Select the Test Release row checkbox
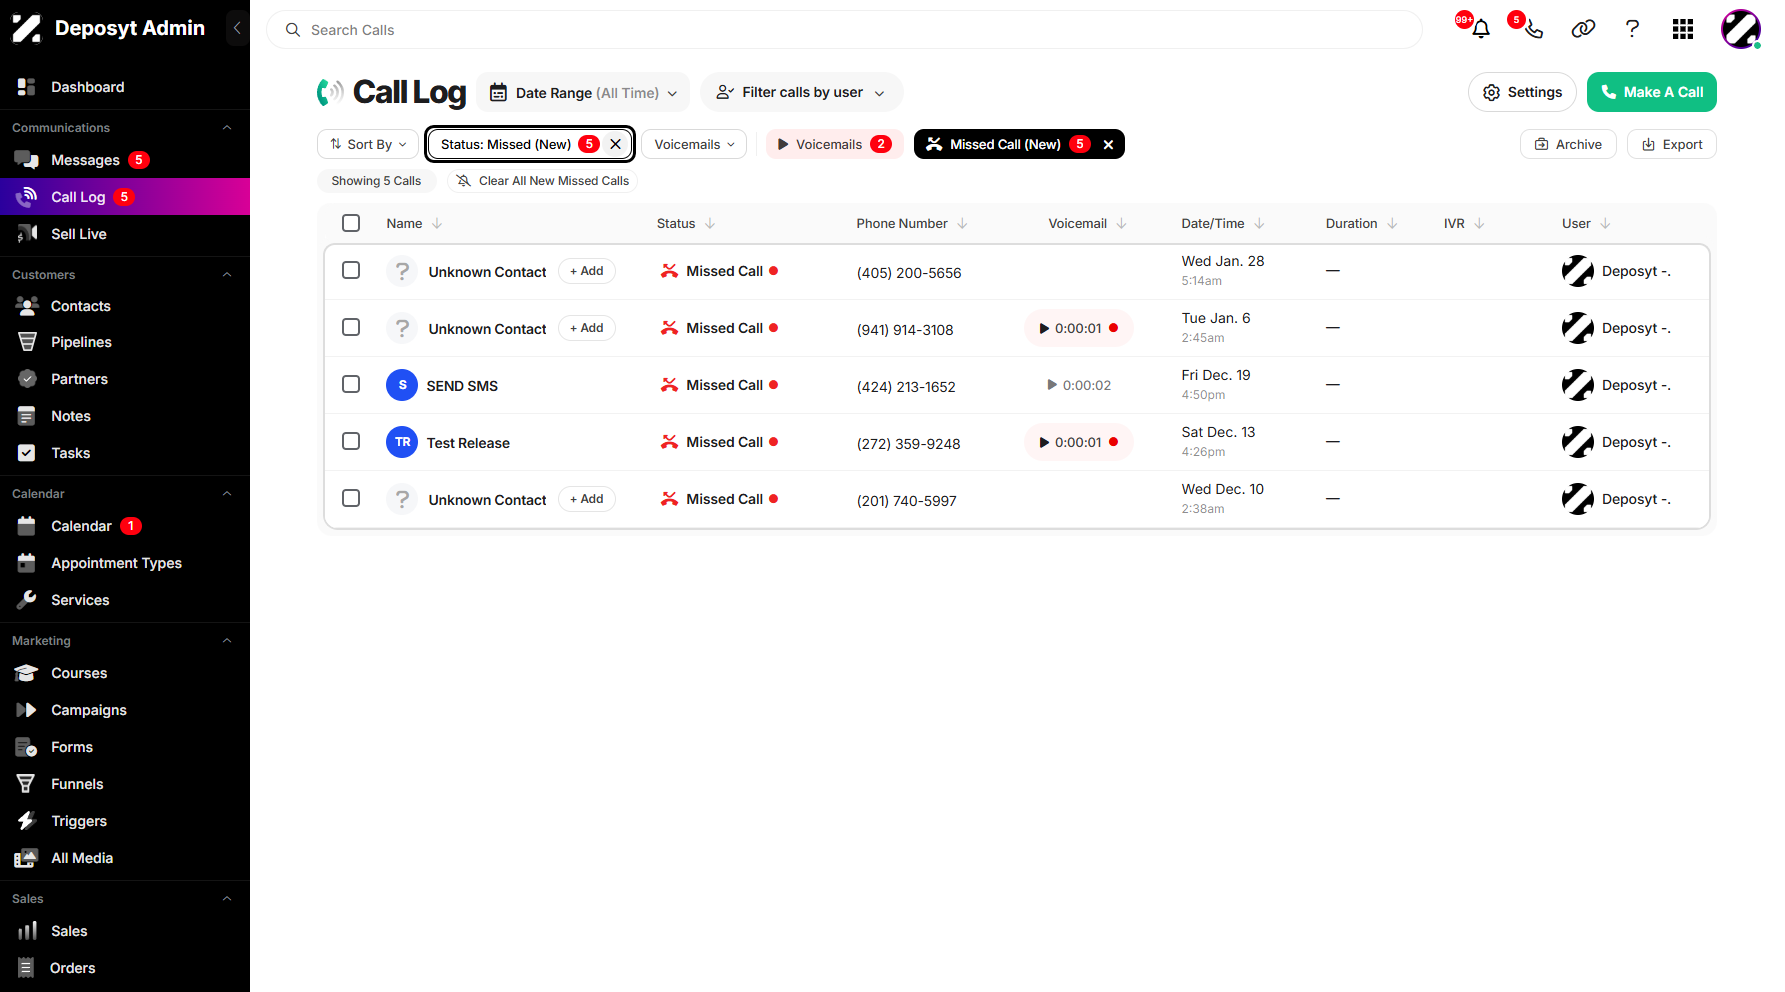This screenshot has height=992, width=1785. pyautogui.click(x=351, y=441)
